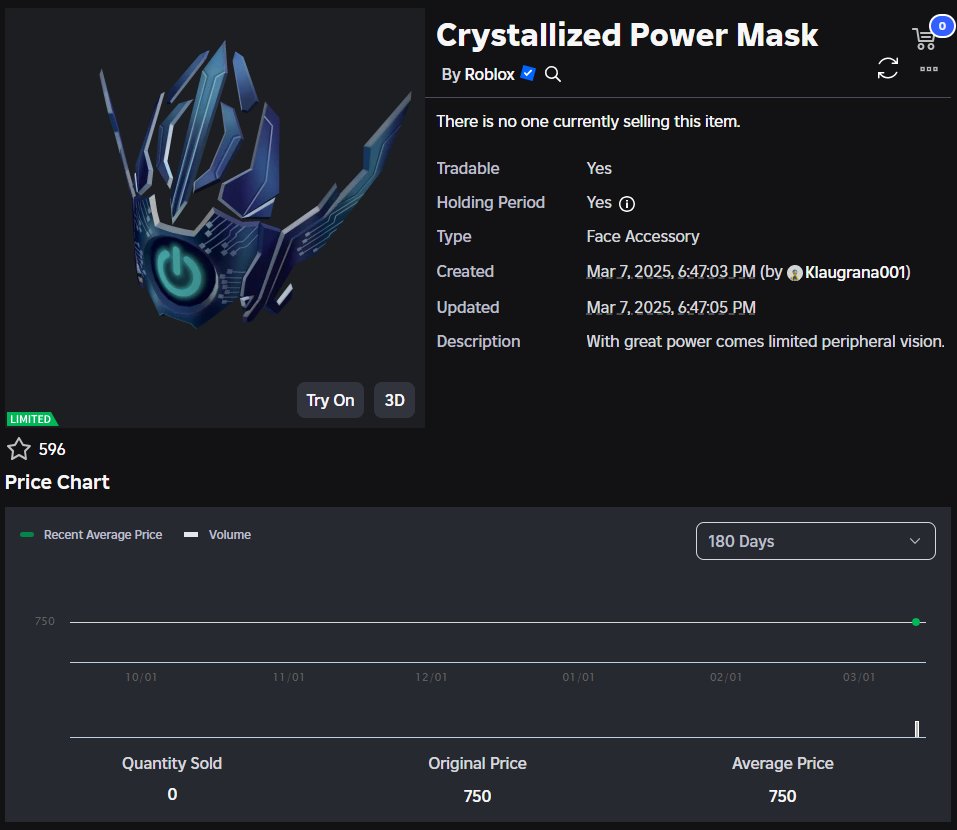Open the three-dots more options menu
The width and height of the screenshot is (957, 830).
pyautogui.click(x=928, y=69)
